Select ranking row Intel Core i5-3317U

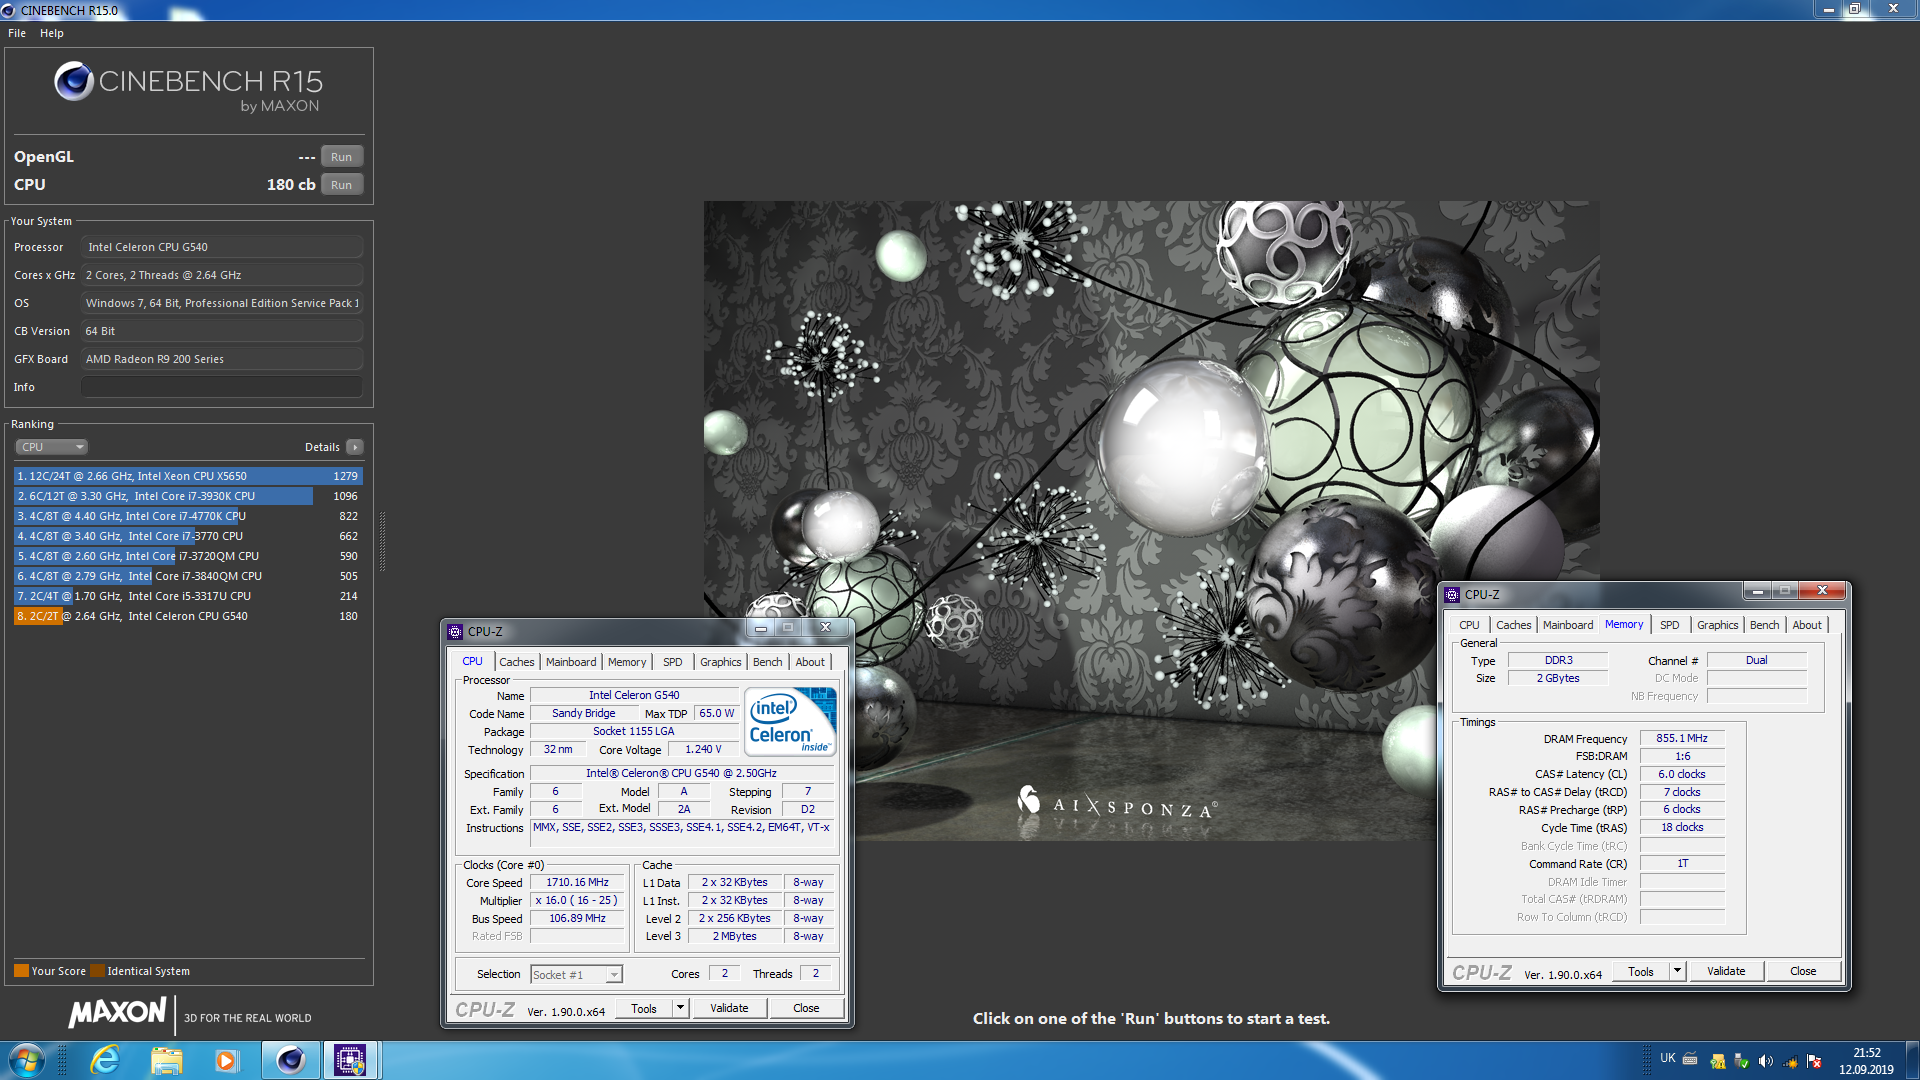[x=188, y=596]
